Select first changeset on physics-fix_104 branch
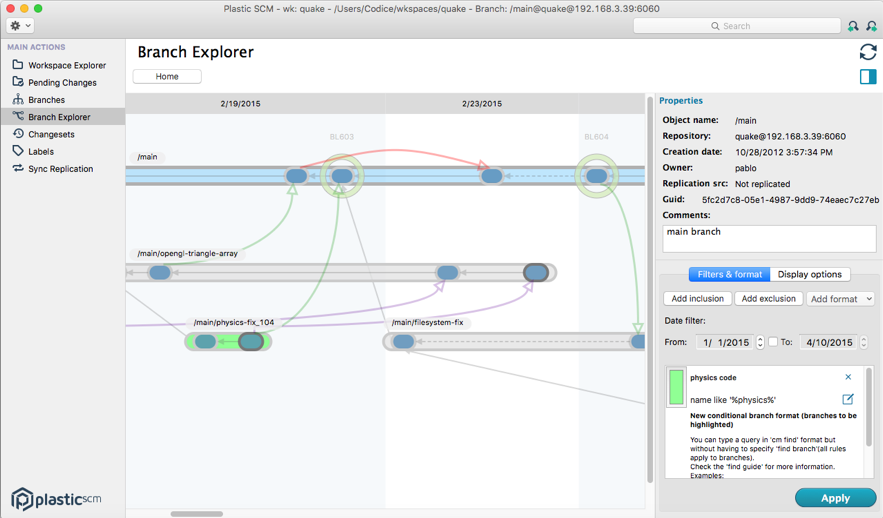The height and width of the screenshot is (518, 883). tap(205, 342)
